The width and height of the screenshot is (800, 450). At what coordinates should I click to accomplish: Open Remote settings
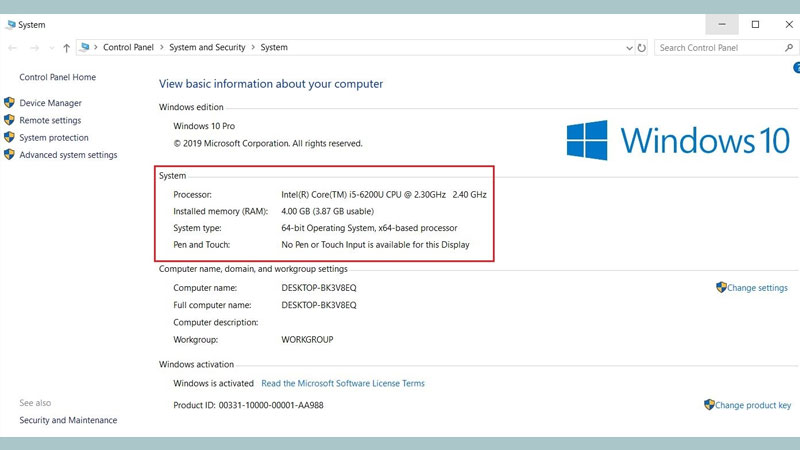click(50, 120)
